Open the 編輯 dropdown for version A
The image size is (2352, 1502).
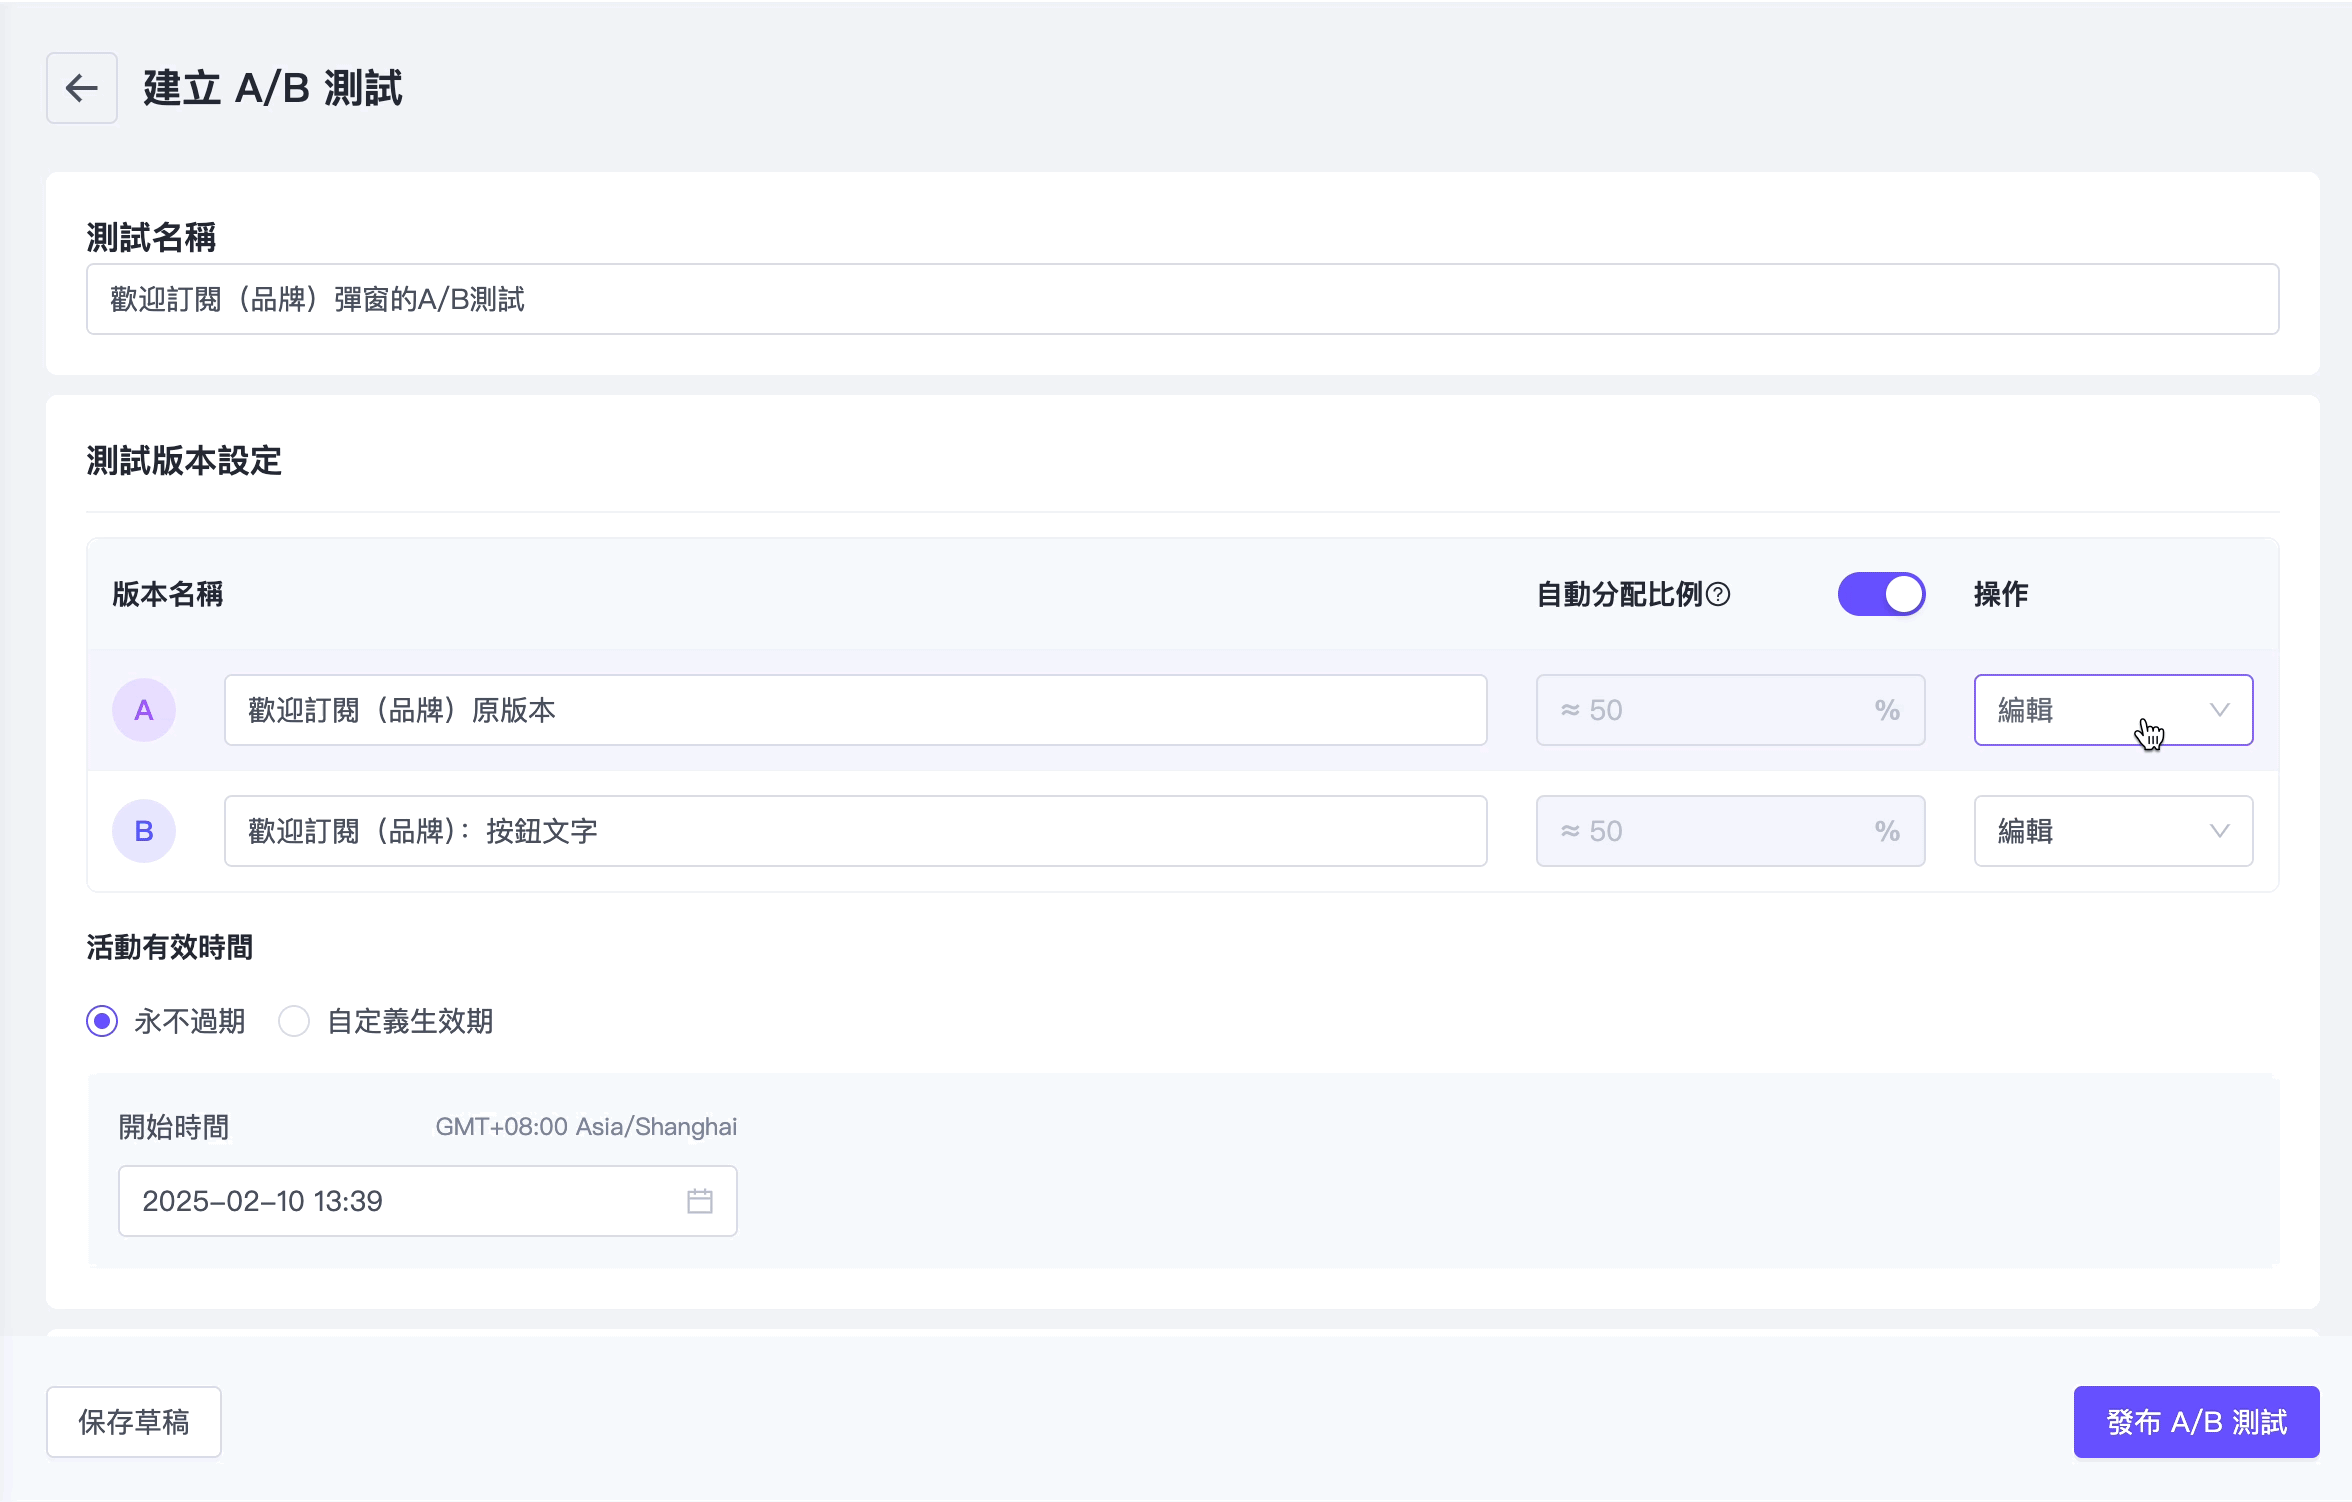[2080, 710]
